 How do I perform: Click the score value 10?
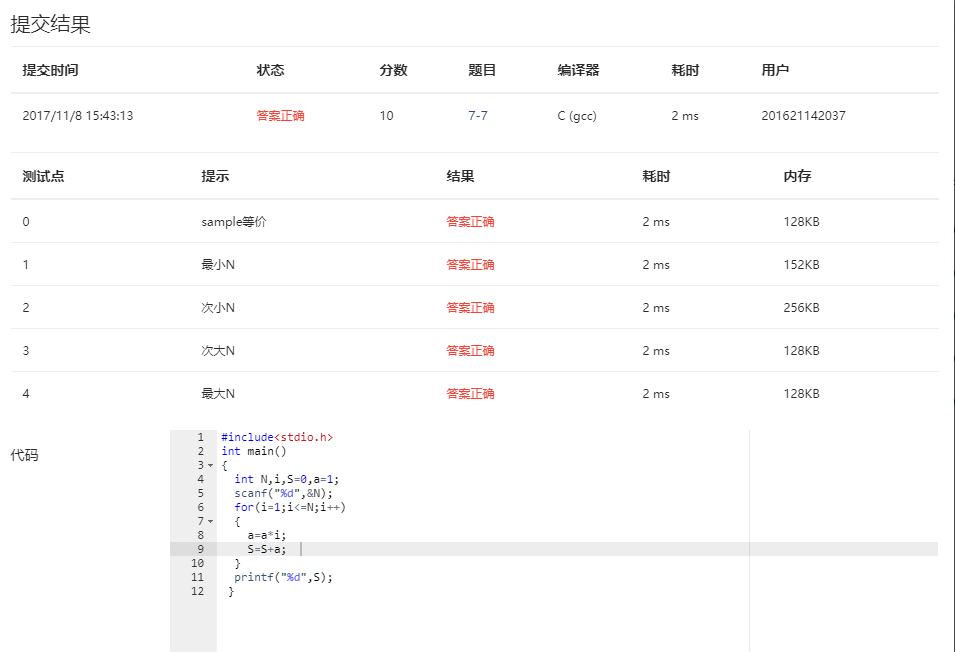pos(387,116)
